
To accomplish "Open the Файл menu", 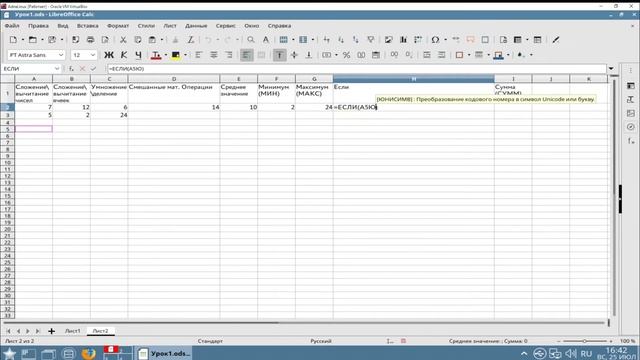I will [x=12, y=25].
